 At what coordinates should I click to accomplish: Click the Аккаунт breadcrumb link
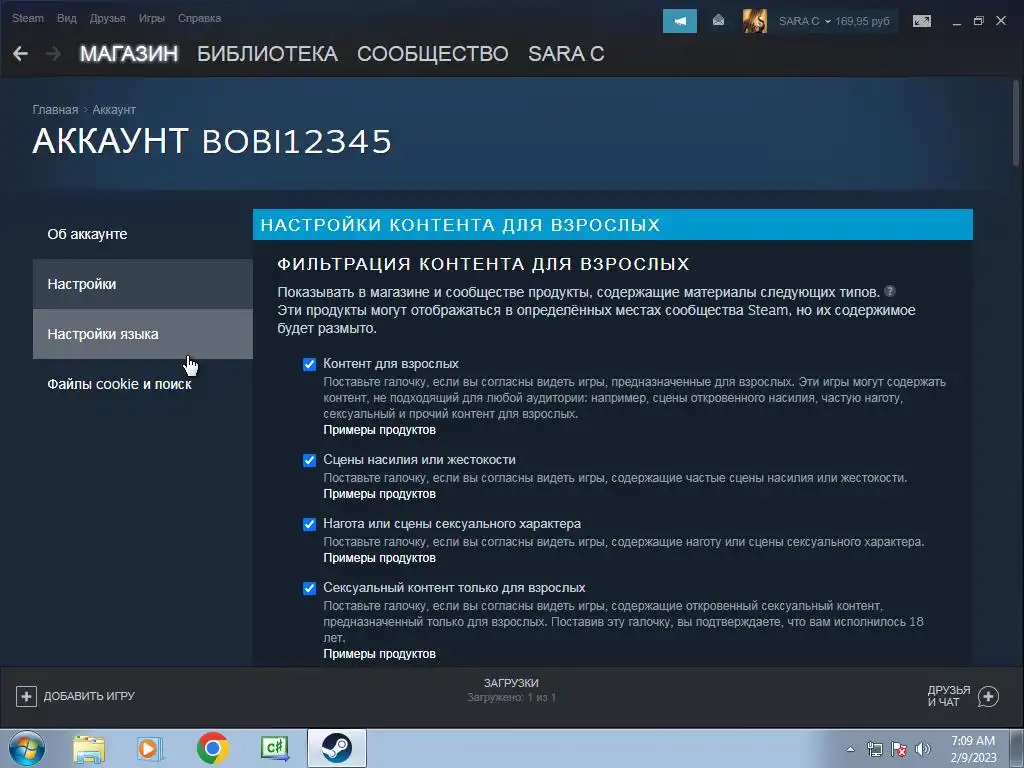click(114, 110)
